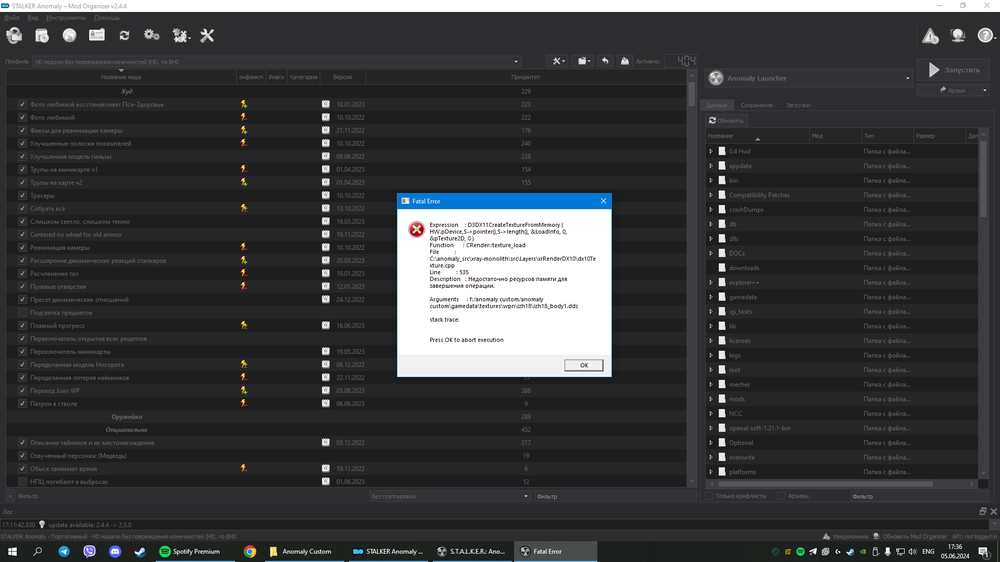Click the Warnings triangle icon
1000x562 pixels.
click(930, 36)
